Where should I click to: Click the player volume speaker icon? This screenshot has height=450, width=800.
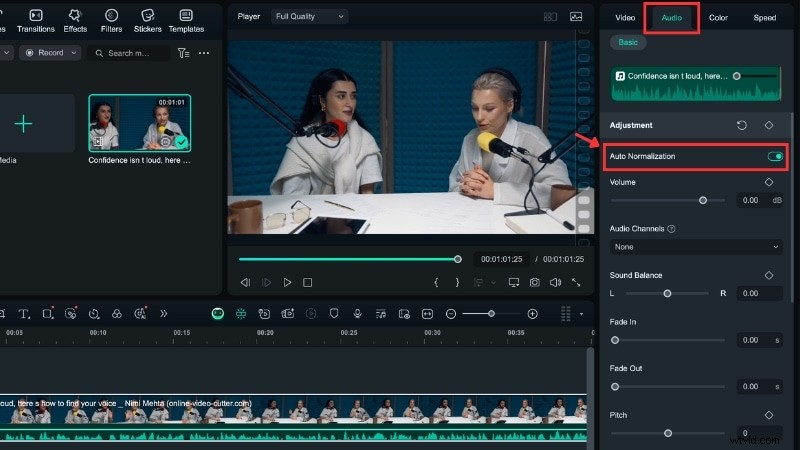[556, 283]
